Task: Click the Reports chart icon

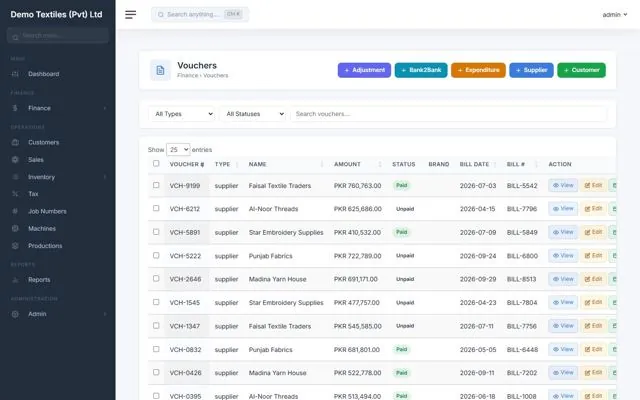Action: [x=15, y=280]
